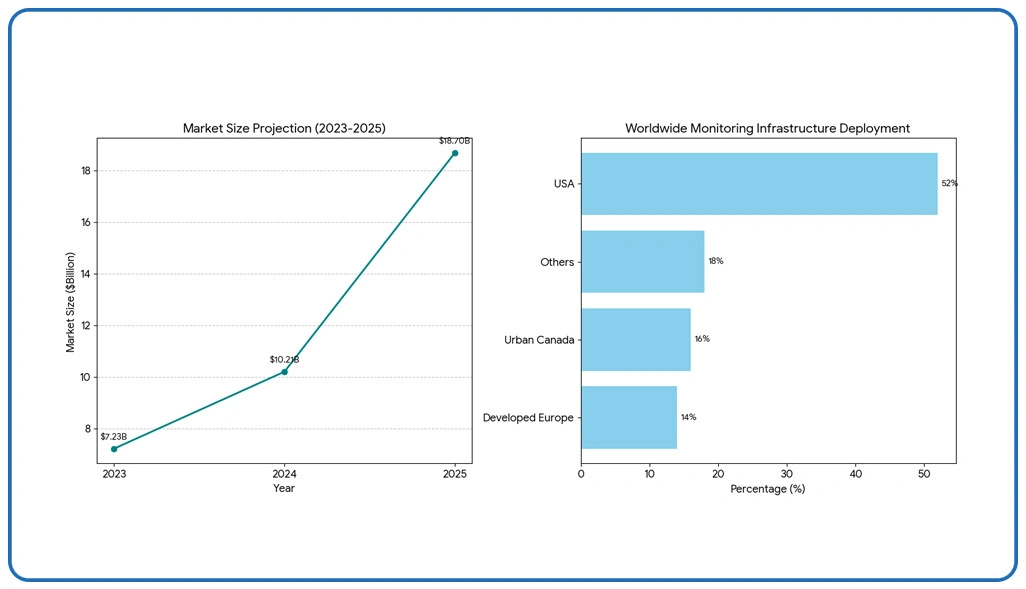Click the 14% bar value label

tap(688, 417)
